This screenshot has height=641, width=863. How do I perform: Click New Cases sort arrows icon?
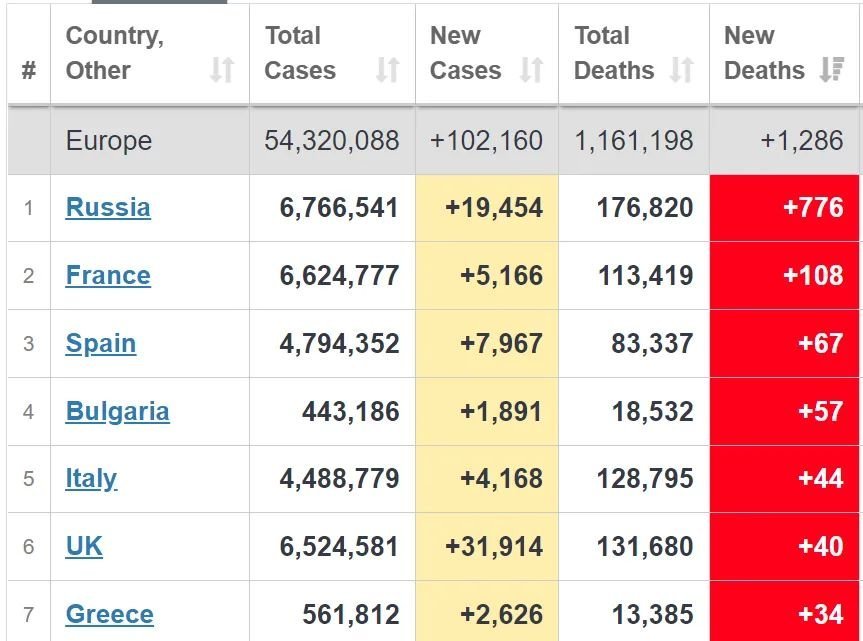tap(531, 70)
